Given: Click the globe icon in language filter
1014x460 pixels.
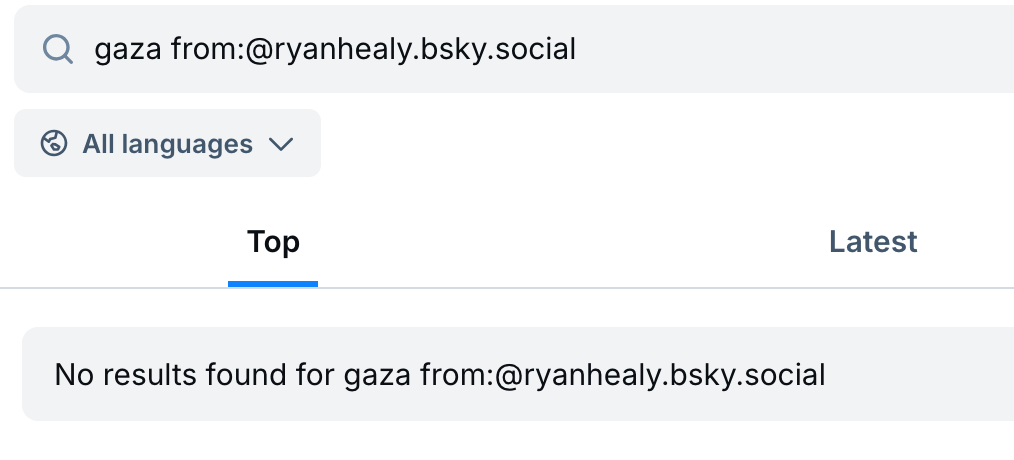Looking at the screenshot, I should coord(53,144).
